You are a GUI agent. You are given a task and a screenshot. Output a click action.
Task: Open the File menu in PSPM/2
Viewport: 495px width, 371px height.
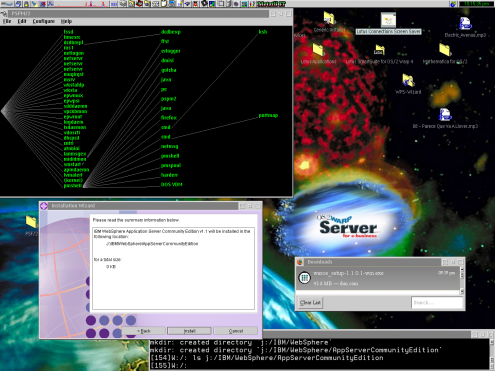7,21
